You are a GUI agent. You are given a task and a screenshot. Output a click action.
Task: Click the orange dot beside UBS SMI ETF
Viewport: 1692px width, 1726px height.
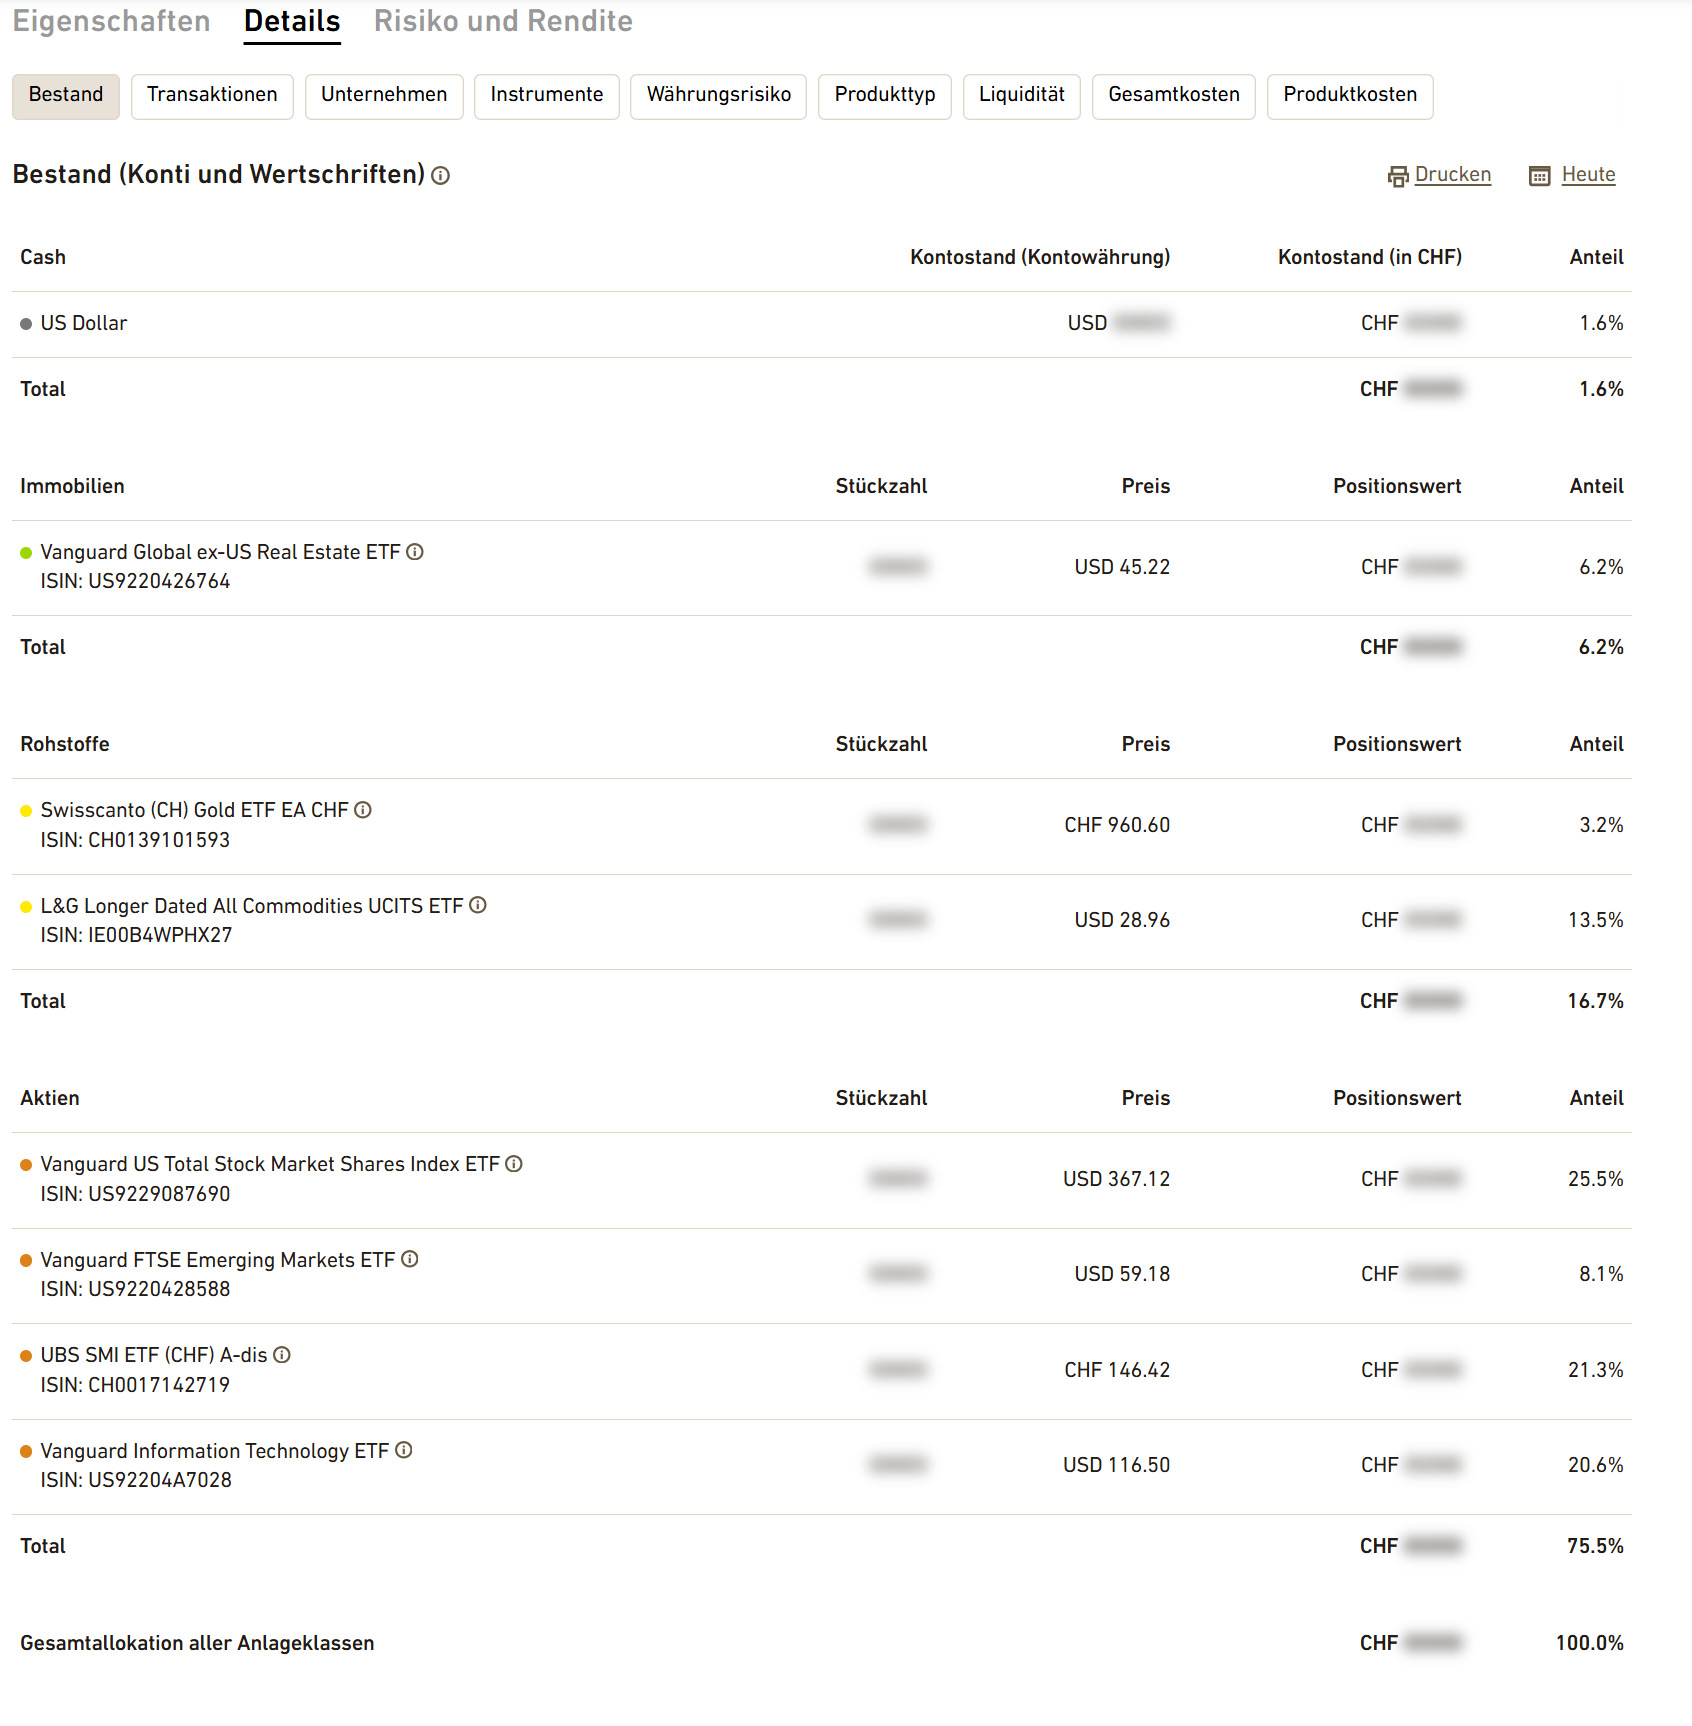(x=26, y=1356)
